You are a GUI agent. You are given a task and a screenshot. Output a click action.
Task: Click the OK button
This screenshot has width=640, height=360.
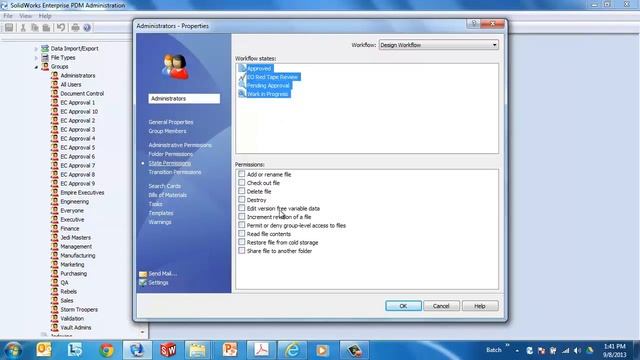[403, 306]
